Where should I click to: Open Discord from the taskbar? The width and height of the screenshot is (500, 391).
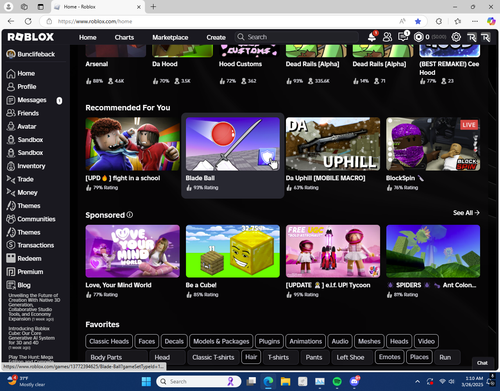[354, 381]
